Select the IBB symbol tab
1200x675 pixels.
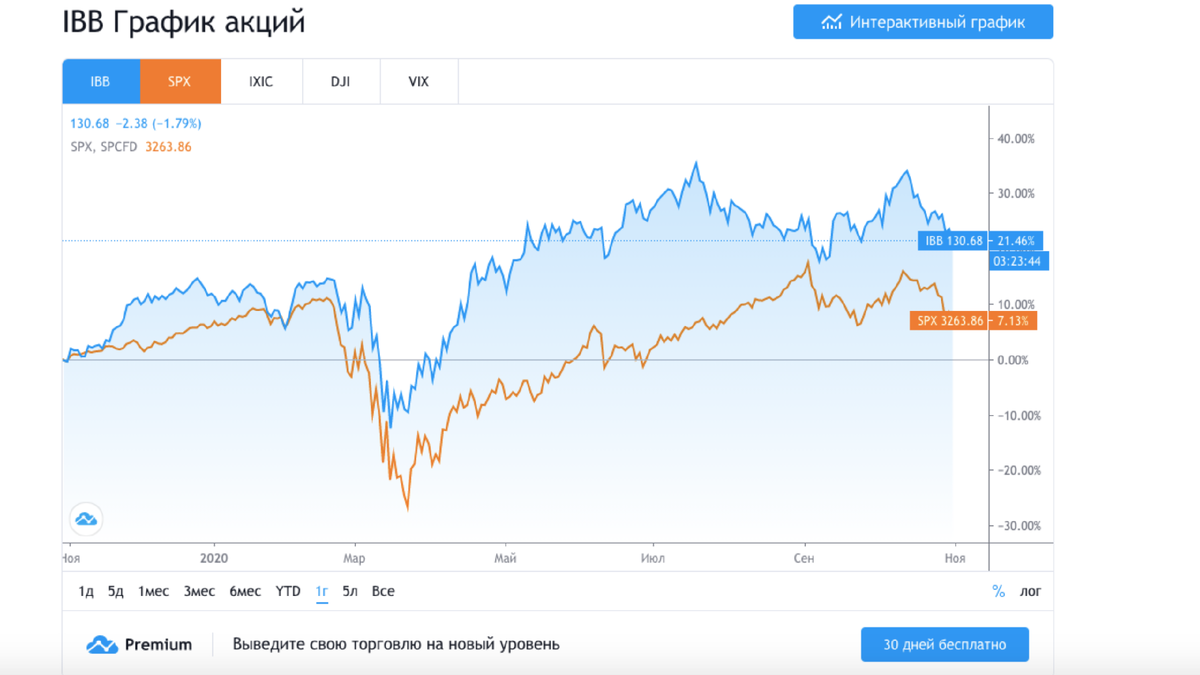tap(100, 81)
